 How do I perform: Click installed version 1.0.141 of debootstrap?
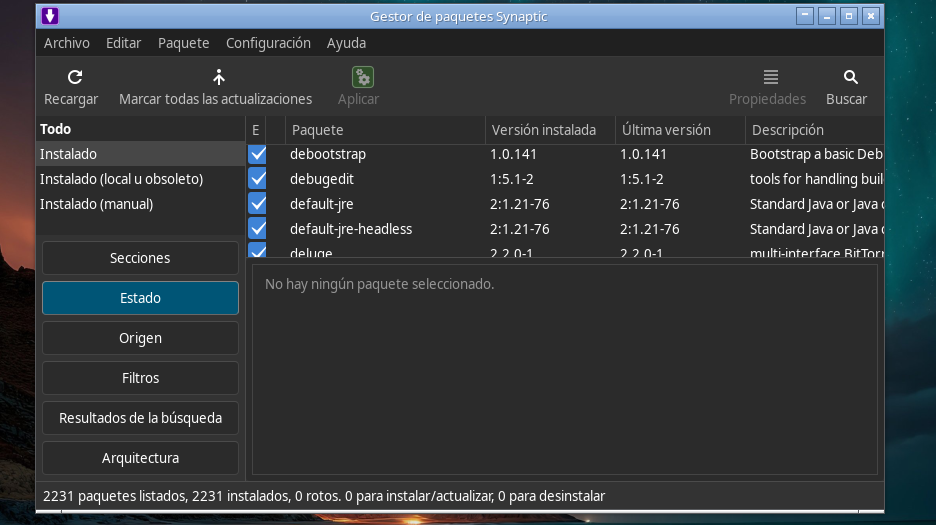513,154
